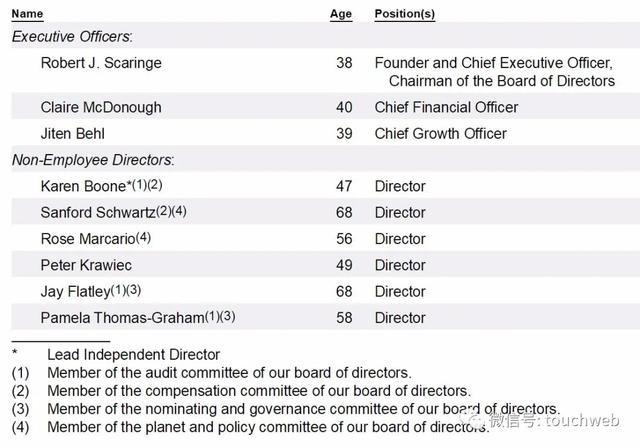
Task: Select the Non-Employee Directors section heading
Action: coord(93,160)
